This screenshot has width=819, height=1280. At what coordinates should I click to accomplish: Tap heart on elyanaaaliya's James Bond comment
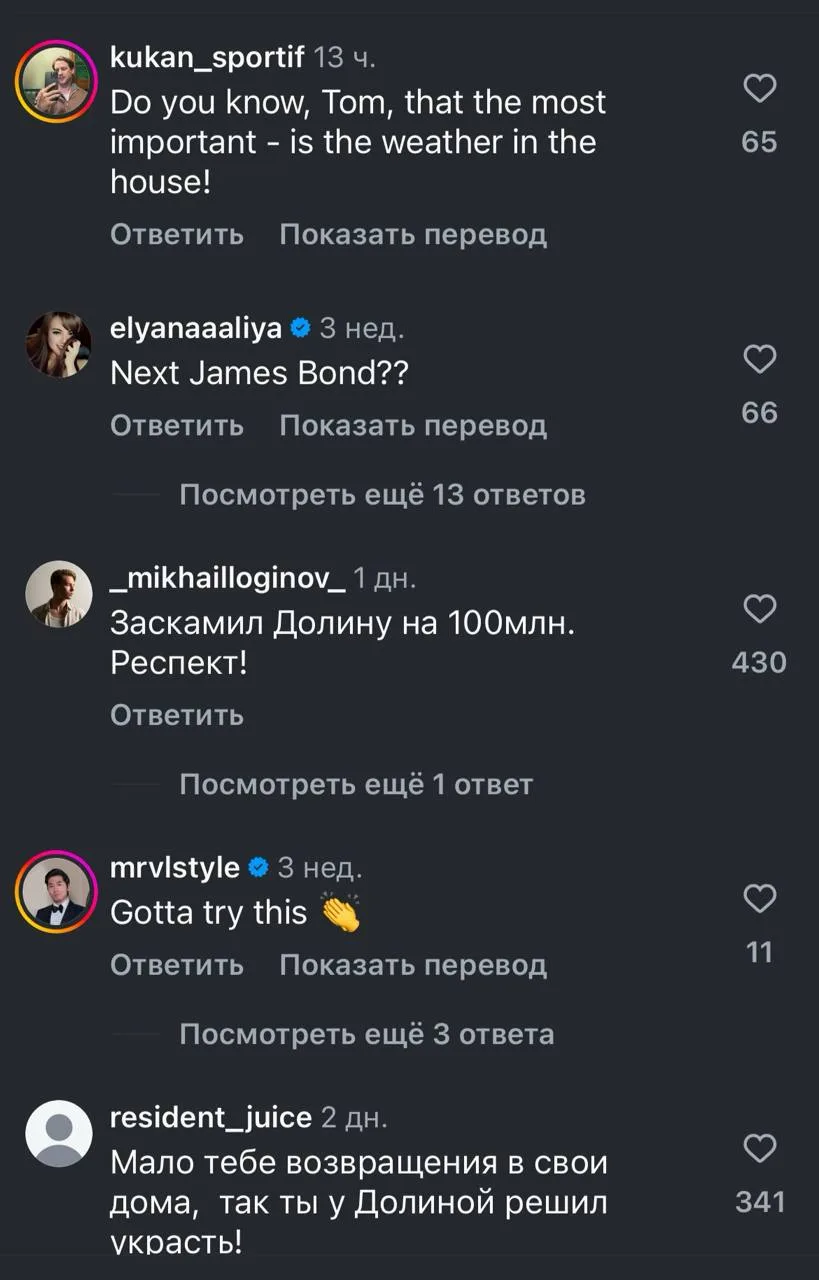760,359
